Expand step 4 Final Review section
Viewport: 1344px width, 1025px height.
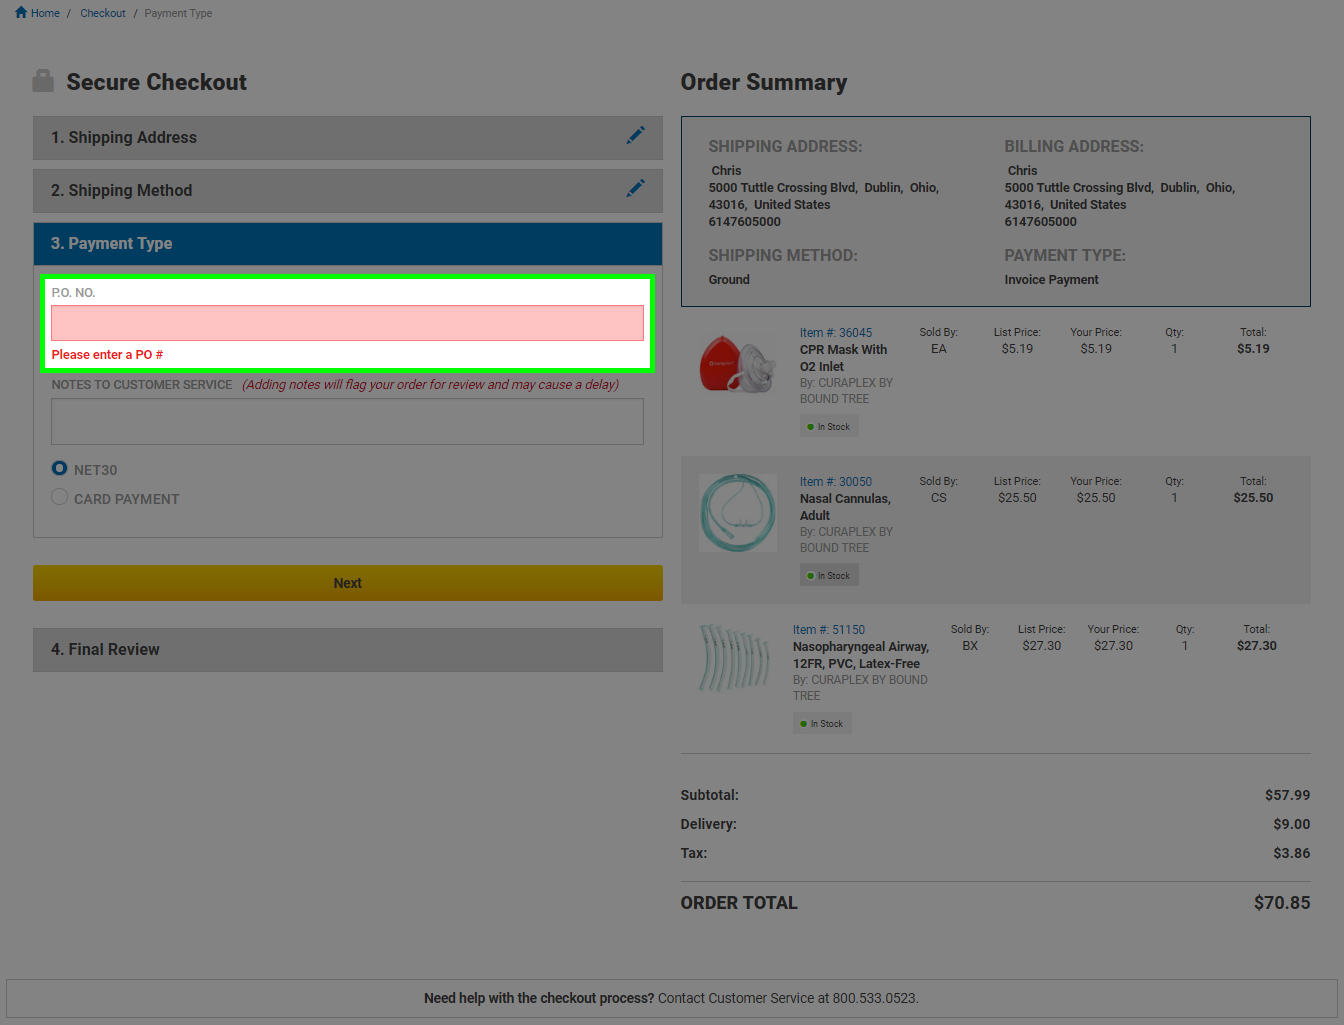click(x=348, y=650)
